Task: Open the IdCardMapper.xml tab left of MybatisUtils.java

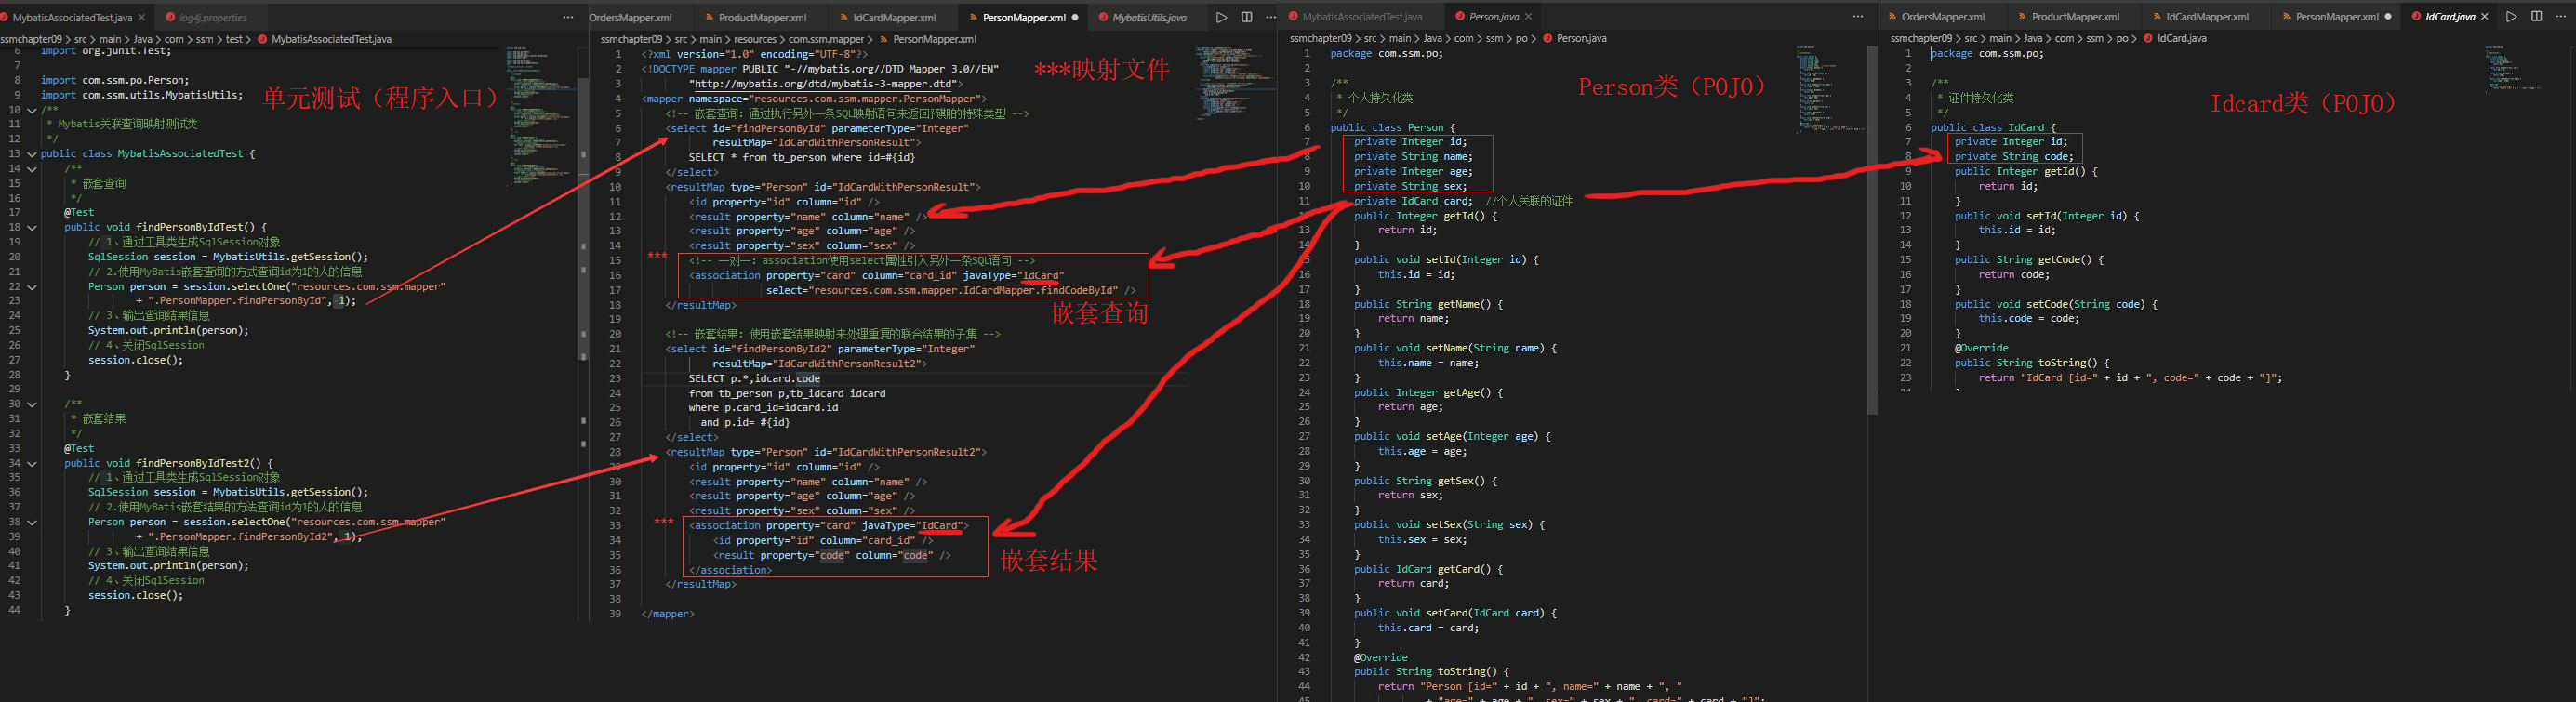Action: [x=893, y=18]
